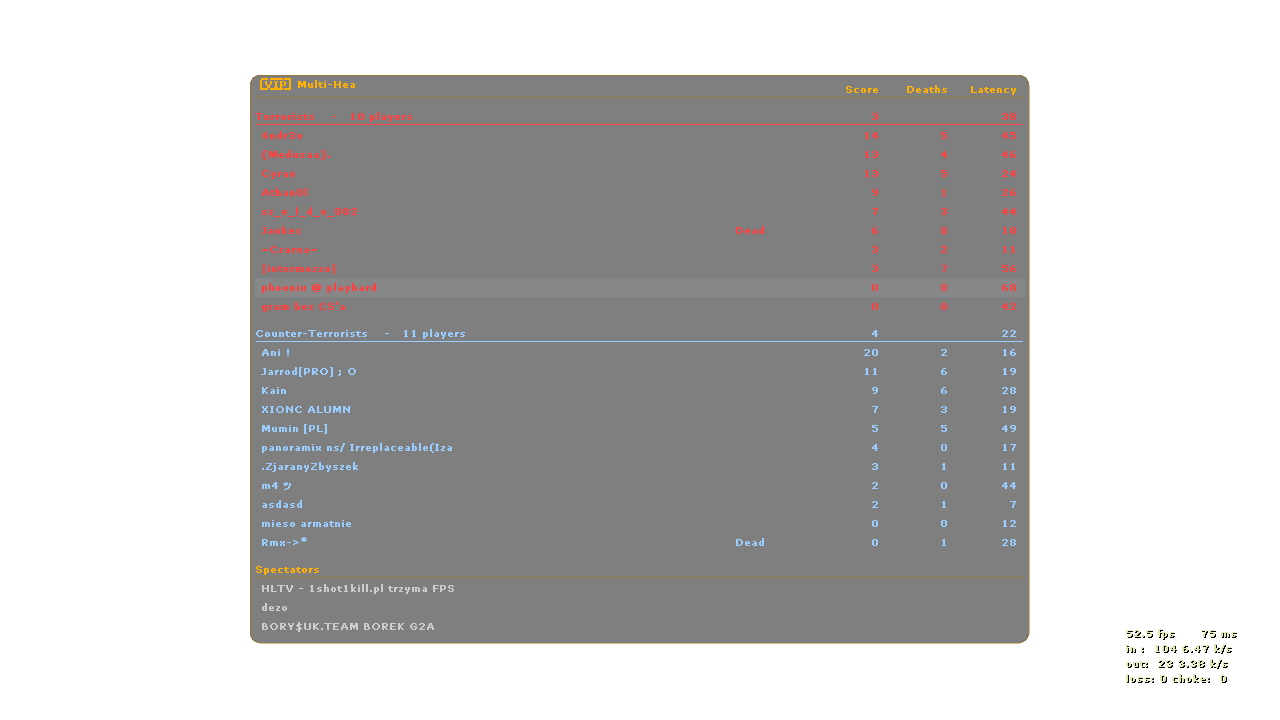Click the Dead status next to Rmx->*
This screenshot has width=1280, height=720.
[749, 543]
